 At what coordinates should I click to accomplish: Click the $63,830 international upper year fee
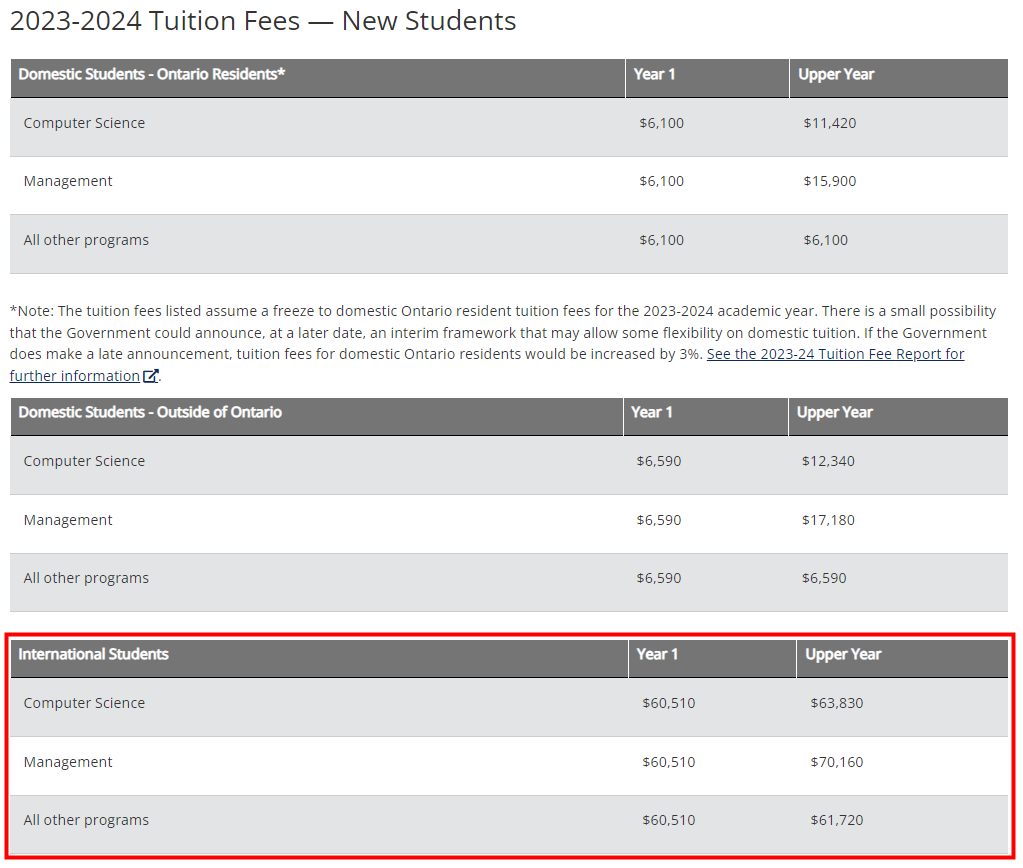(x=836, y=703)
